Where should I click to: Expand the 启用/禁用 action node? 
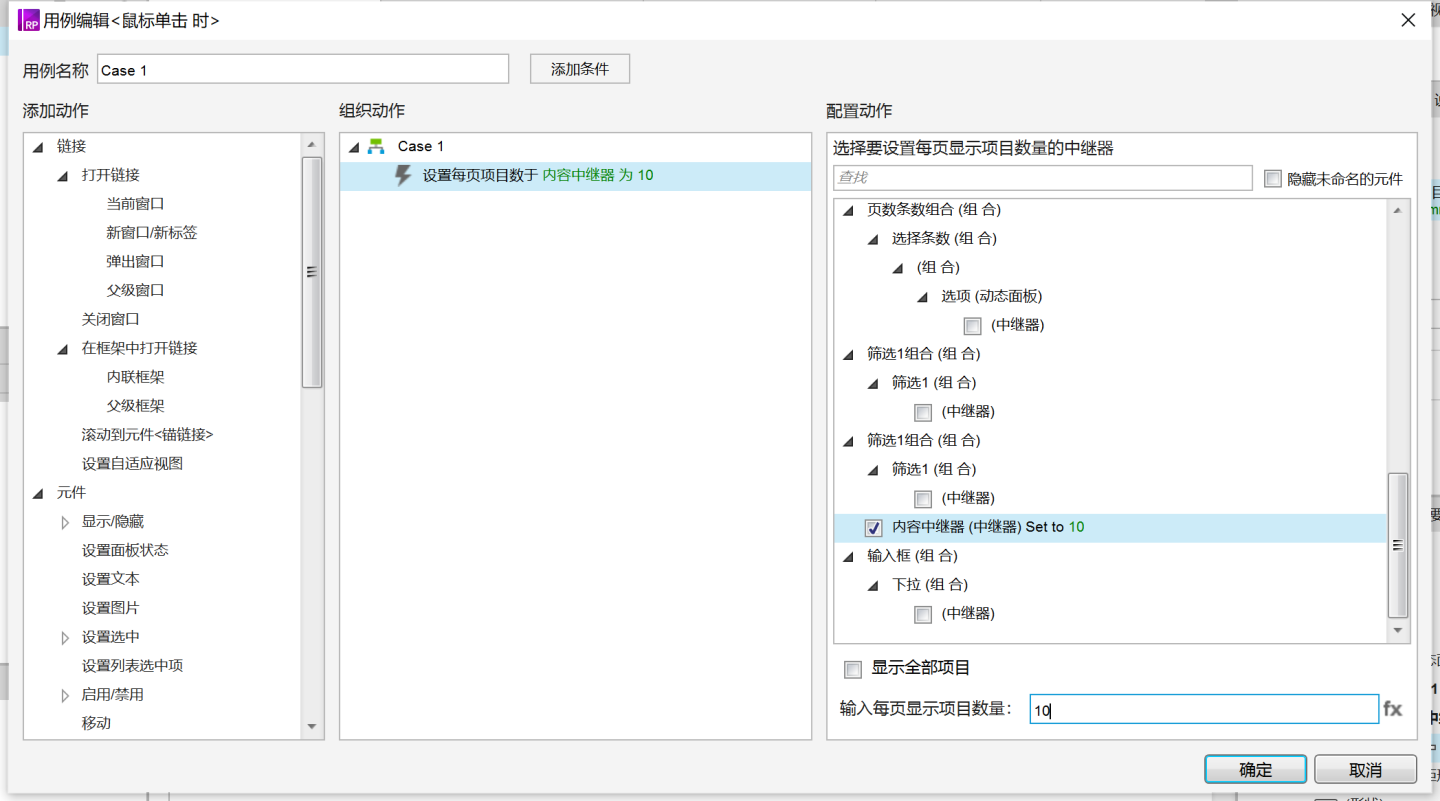click(x=65, y=696)
